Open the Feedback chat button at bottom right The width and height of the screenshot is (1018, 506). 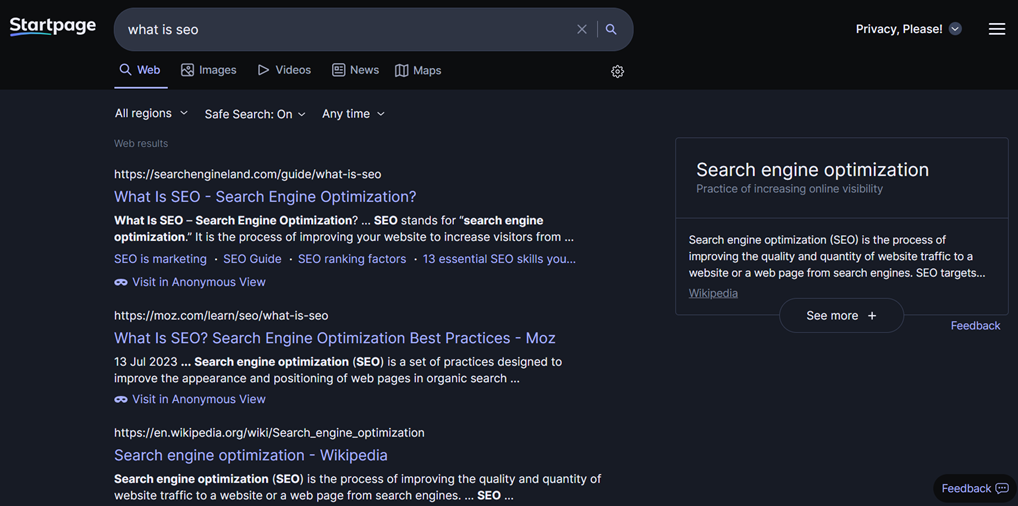pyautogui.click(x=975, y=488)
